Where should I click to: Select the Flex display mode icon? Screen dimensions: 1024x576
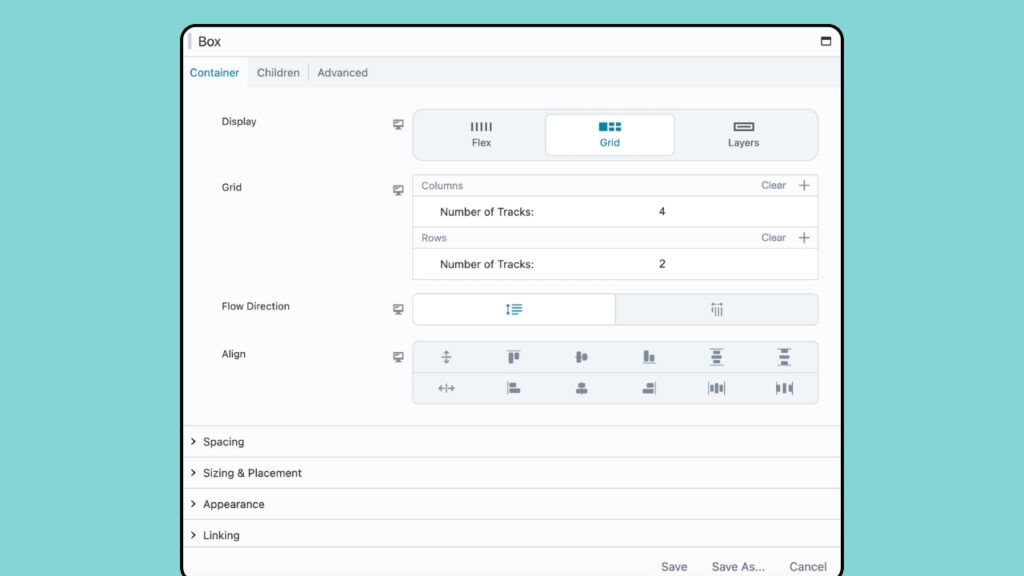(481, 134)
